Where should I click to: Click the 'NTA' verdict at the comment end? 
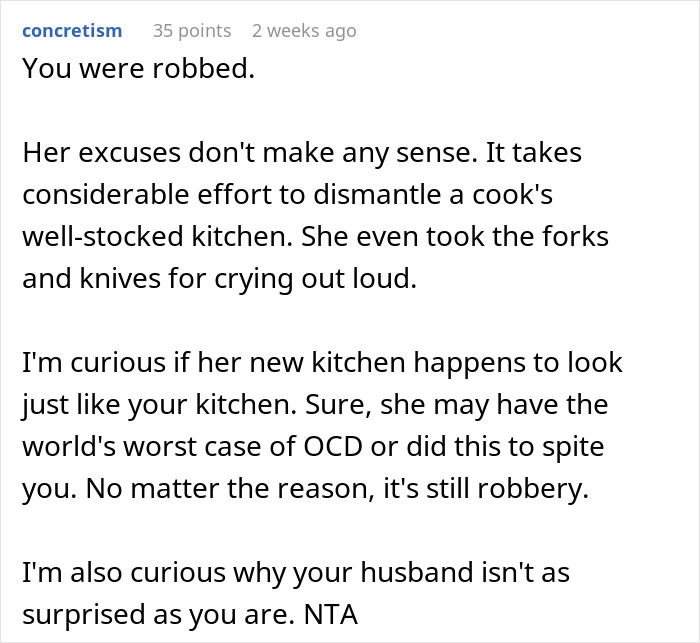pyautogui.click(x=331, y=614)
